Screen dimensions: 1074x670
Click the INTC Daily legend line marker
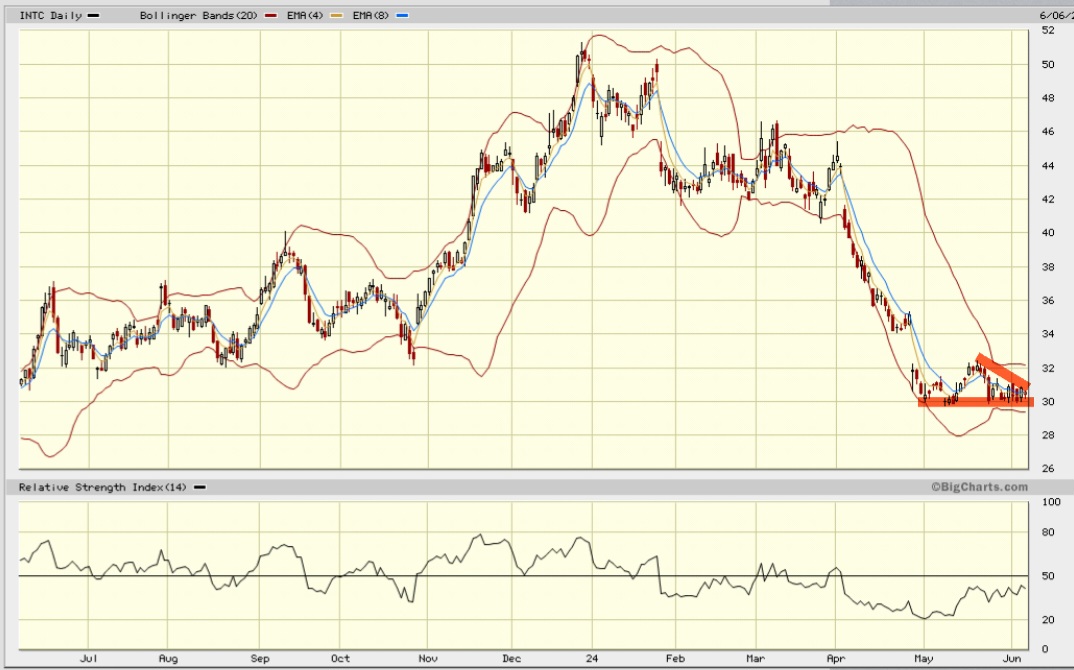pos(94,15)
